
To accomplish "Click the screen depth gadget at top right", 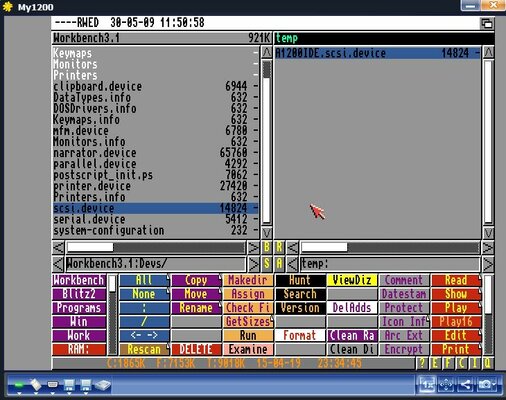I will (x=487, y=23).
